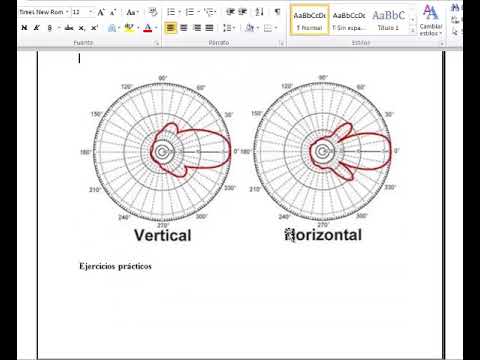This screenshot has height=360, width=480.
Task: Toggle bold formatting (N)
Action: click(x=24, y=28)
